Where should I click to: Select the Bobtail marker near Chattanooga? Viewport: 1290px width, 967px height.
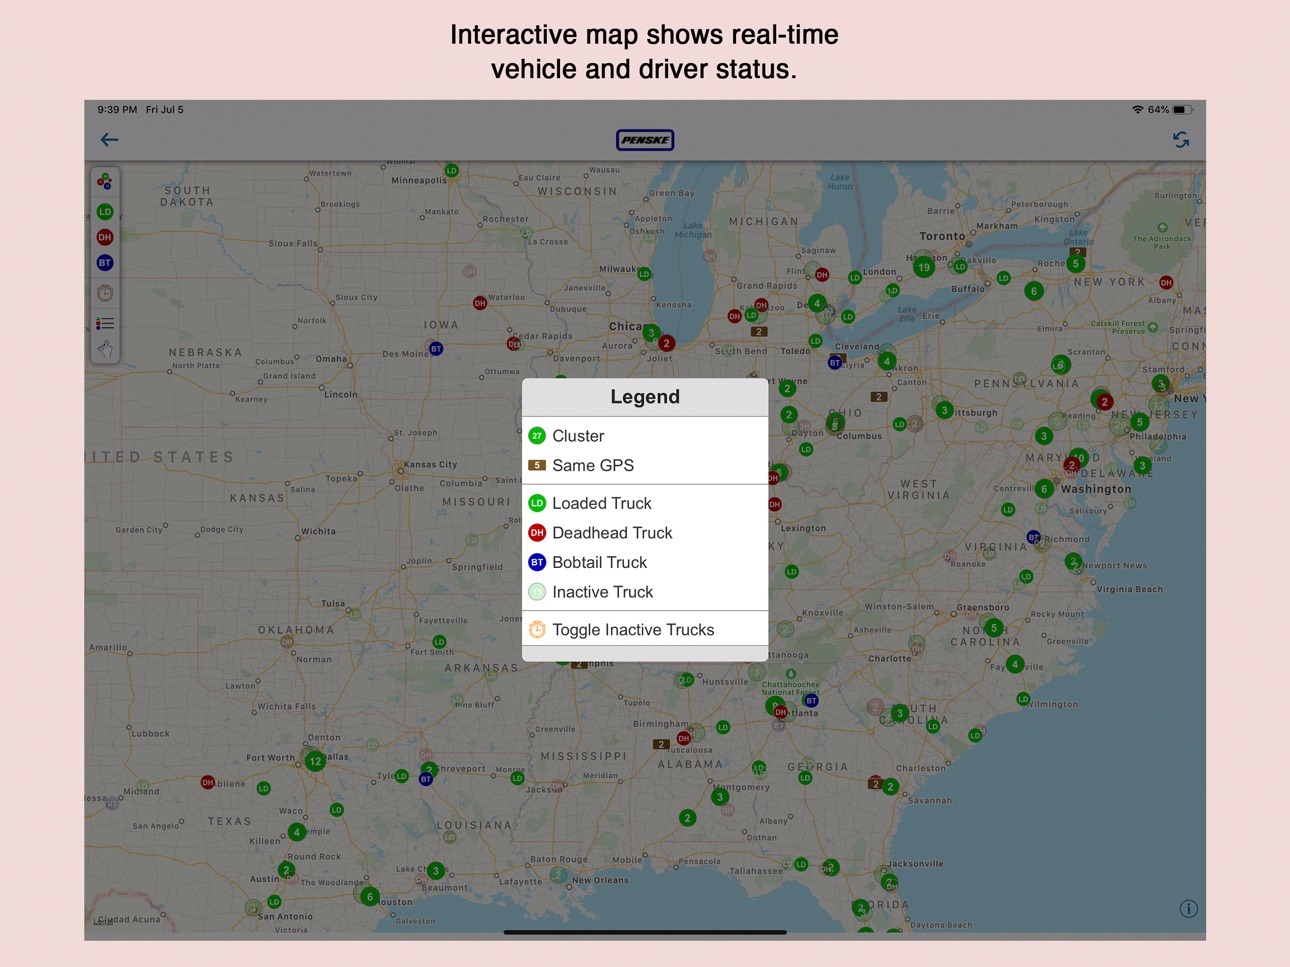(x=812, y=701)
